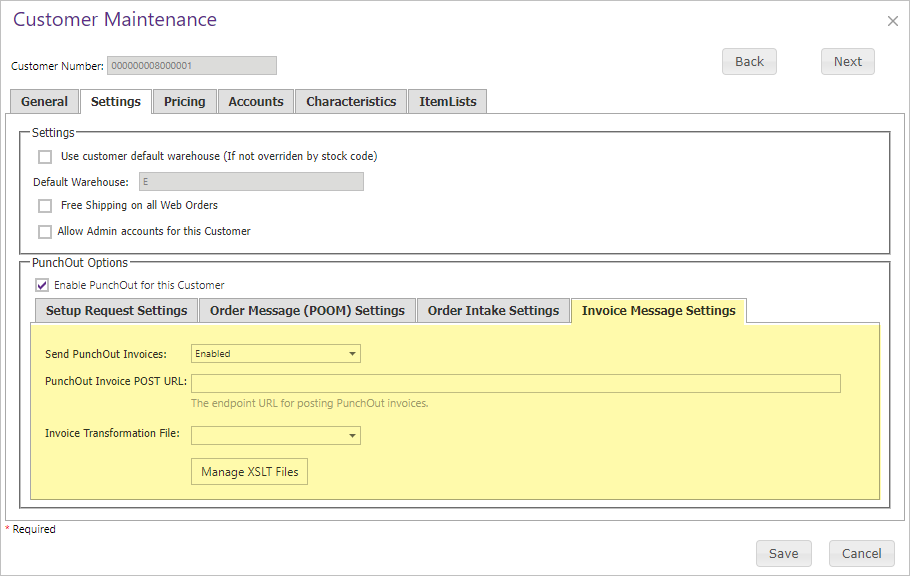The height and width of the screenshot is (576, 910).
Task: Switch to Order Message (POOM) Settings tab
Action: coord(307,311)
